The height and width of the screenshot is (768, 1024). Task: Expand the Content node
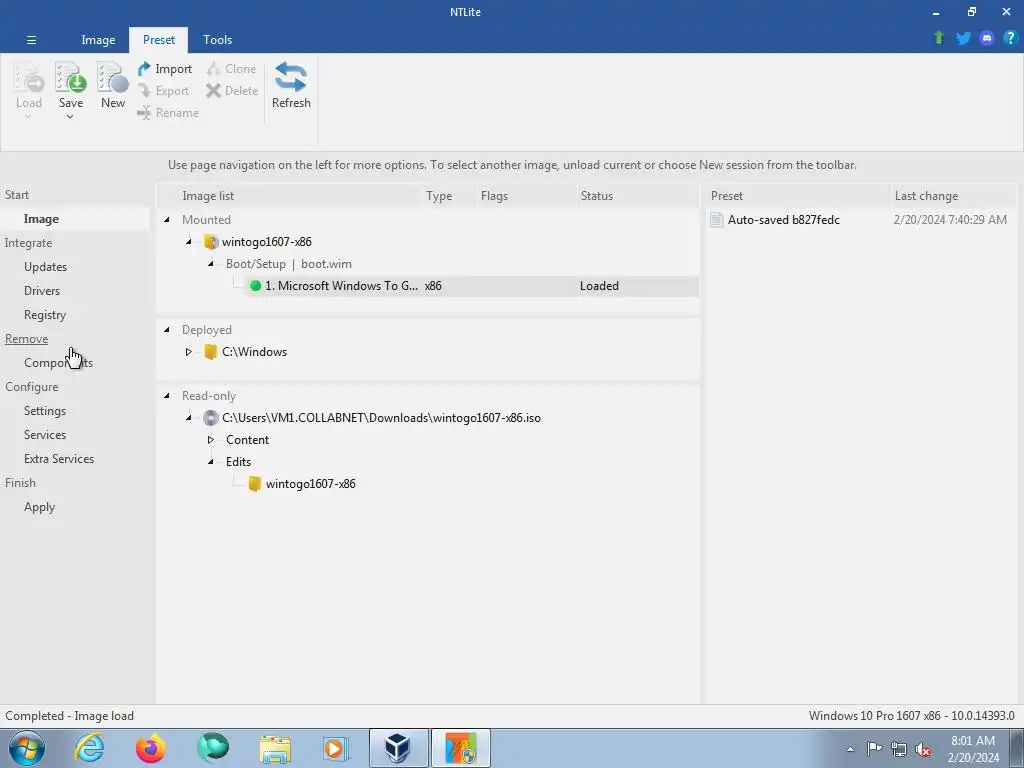pos(210,440)
